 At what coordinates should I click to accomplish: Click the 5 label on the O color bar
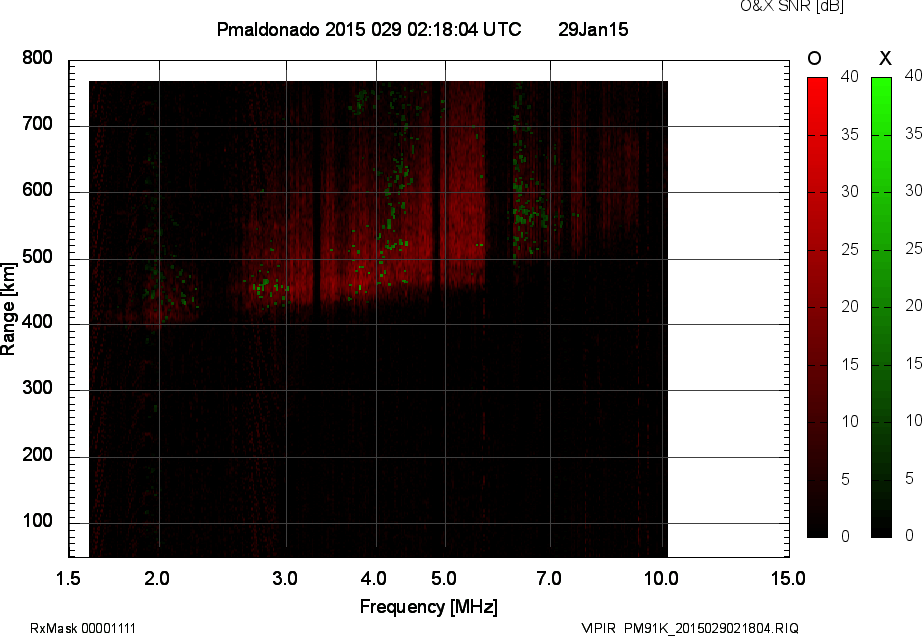846,480
